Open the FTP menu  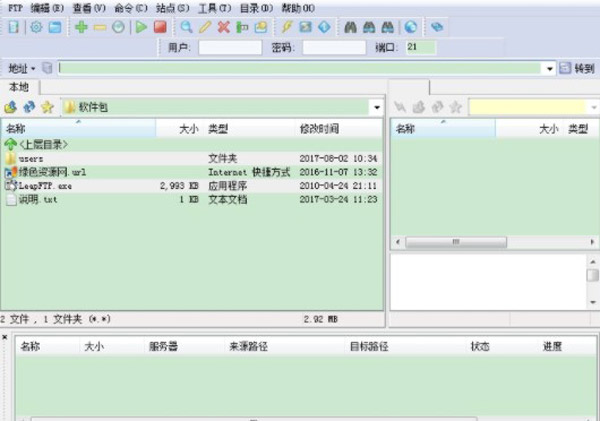(x=15, y=8)
